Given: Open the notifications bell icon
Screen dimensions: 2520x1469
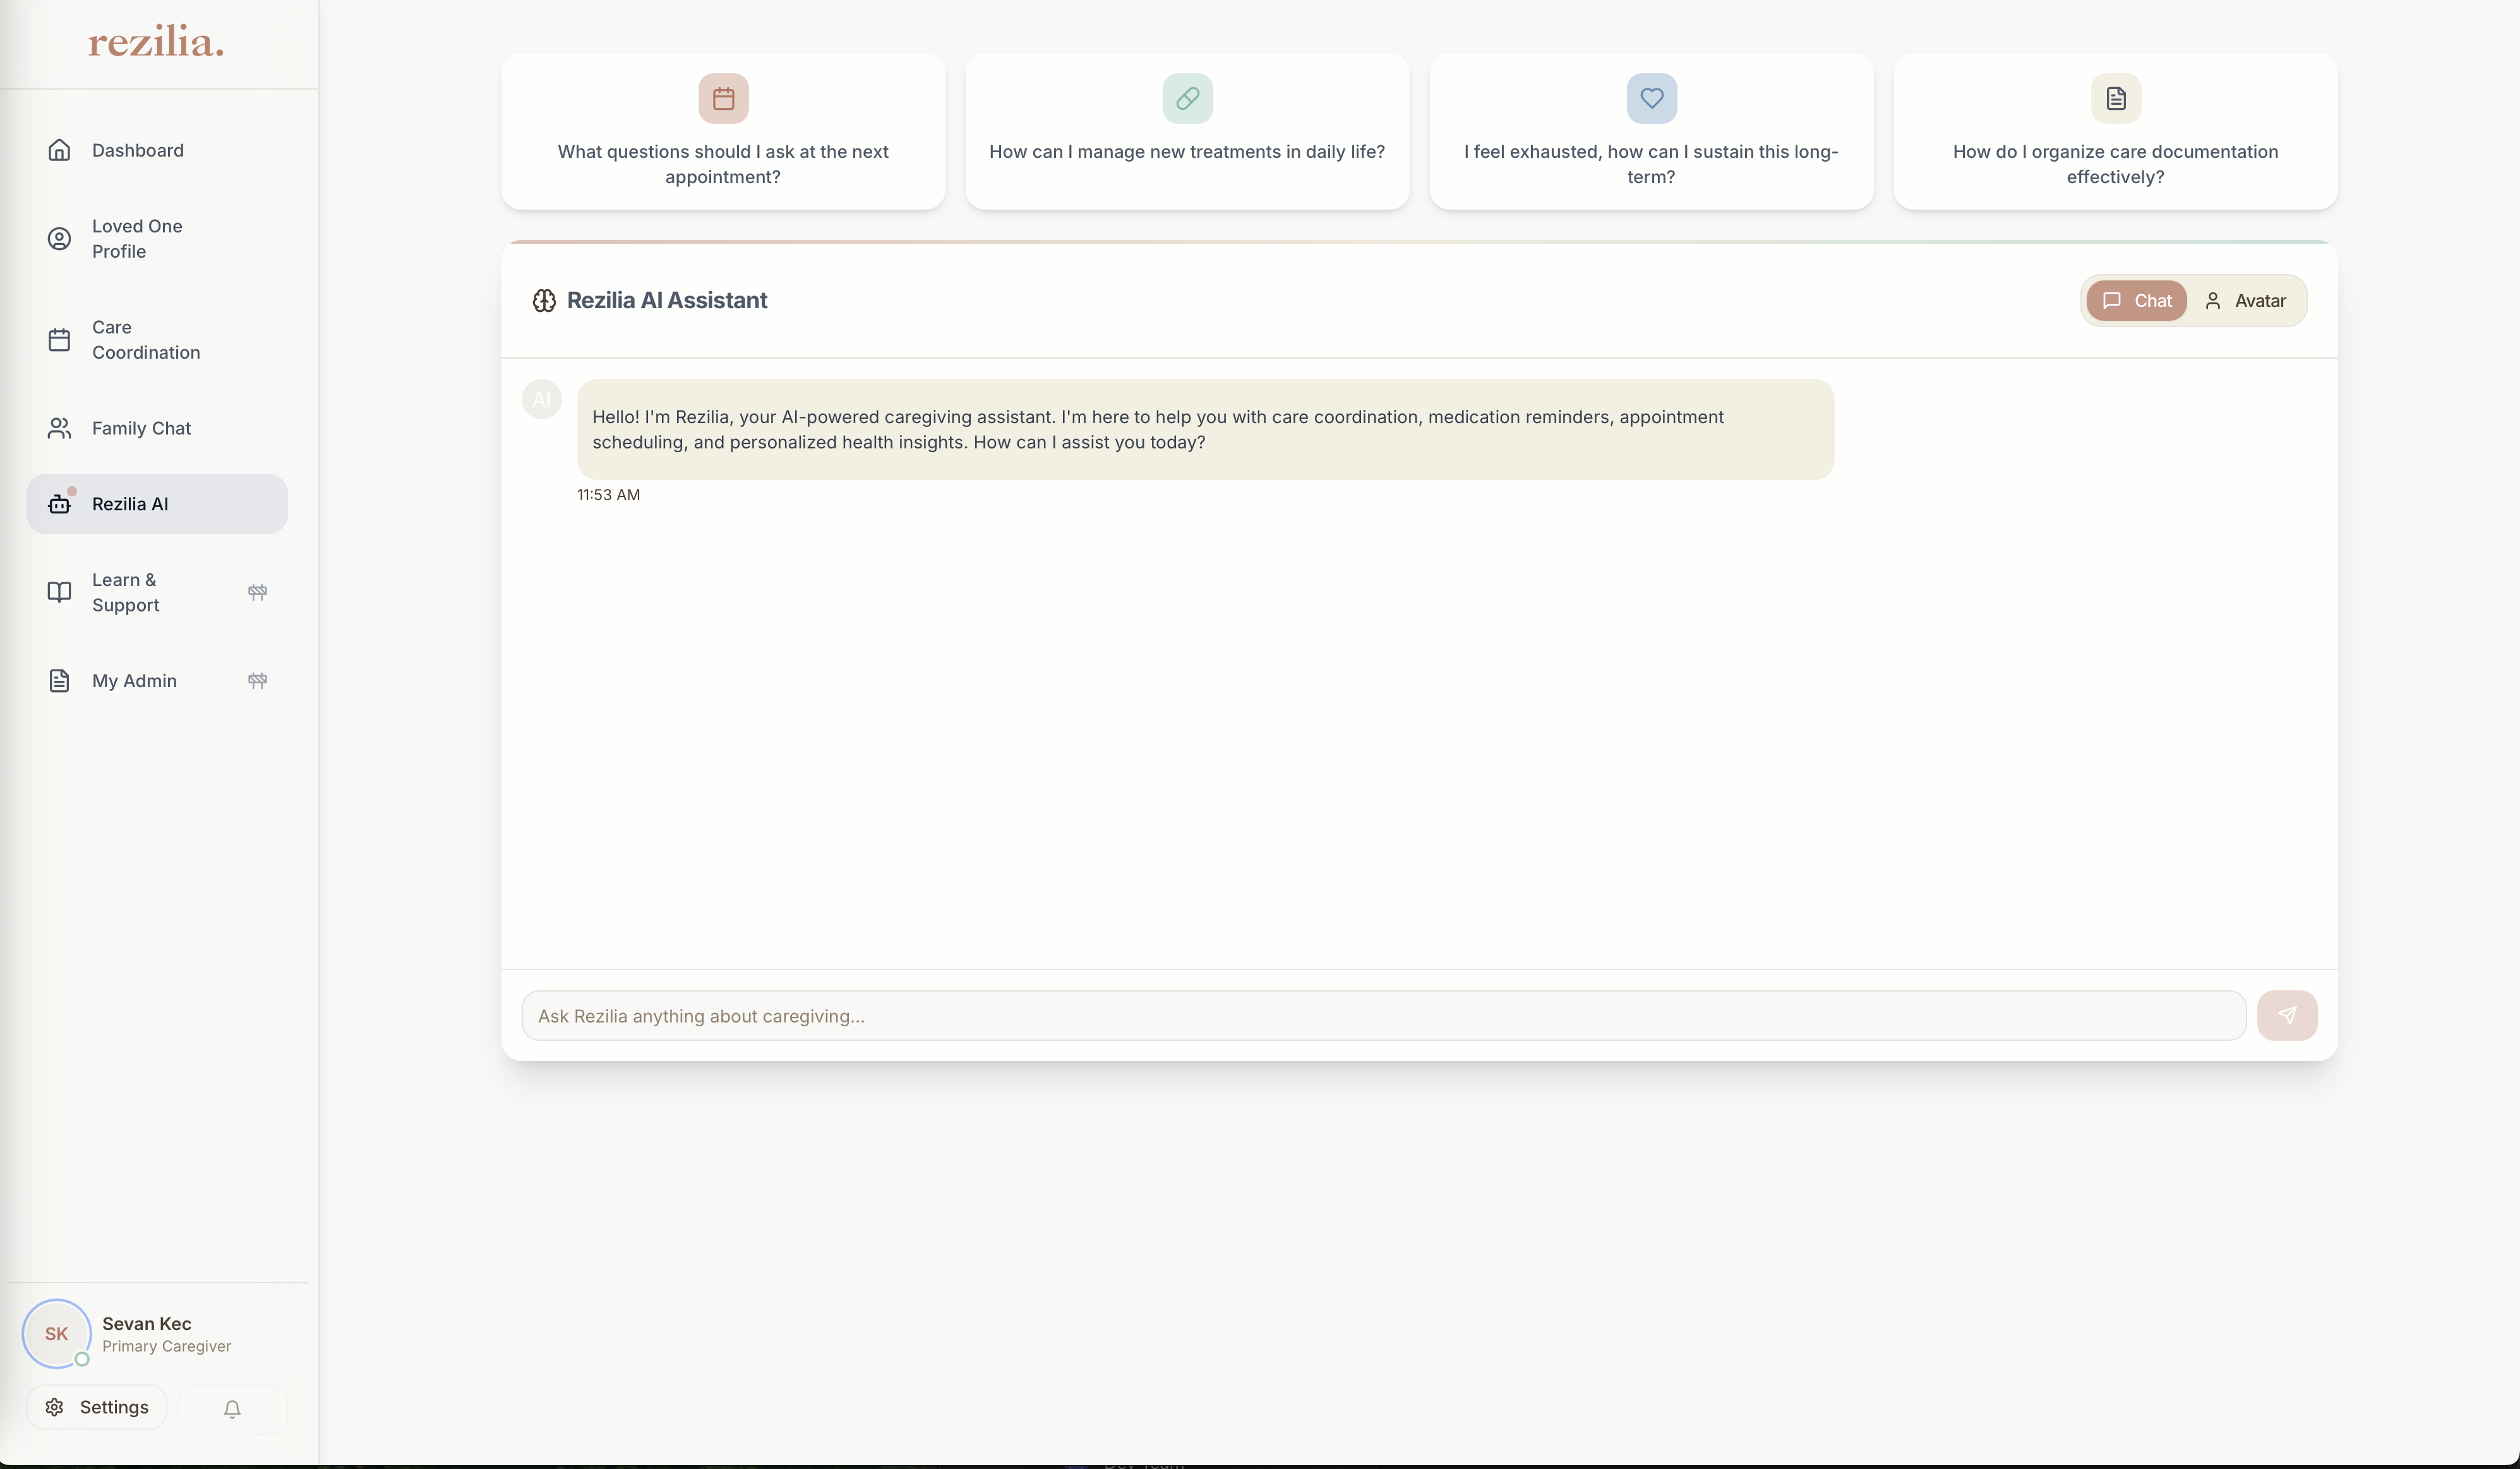Looking at the screenshot, I should [x=232, y=1409].
